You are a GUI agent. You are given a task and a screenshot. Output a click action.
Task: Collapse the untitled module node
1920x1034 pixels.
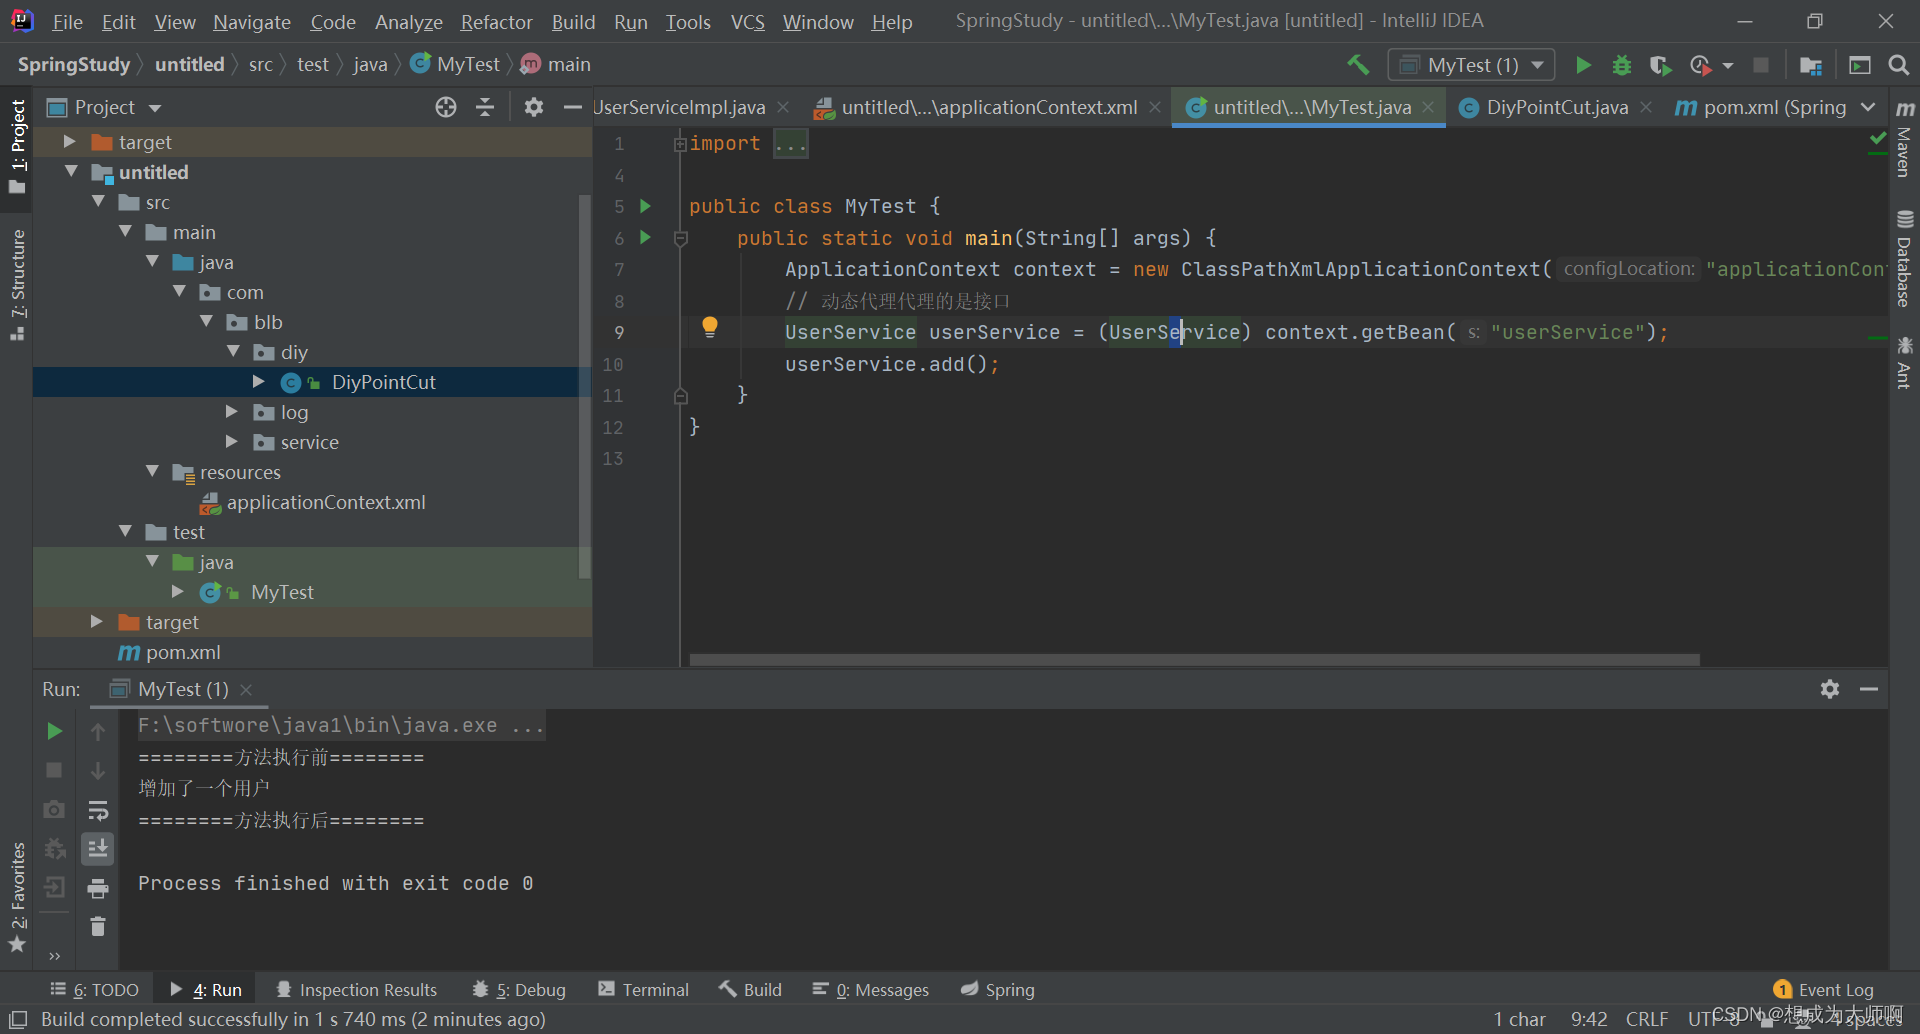pos(71,172)
